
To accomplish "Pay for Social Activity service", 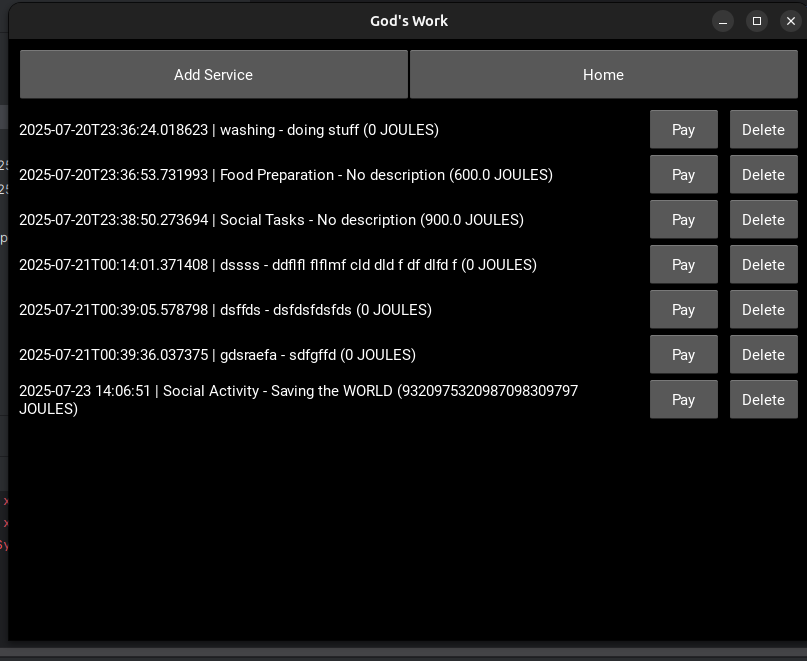I will pyautogui.click(x=683, y=399).
